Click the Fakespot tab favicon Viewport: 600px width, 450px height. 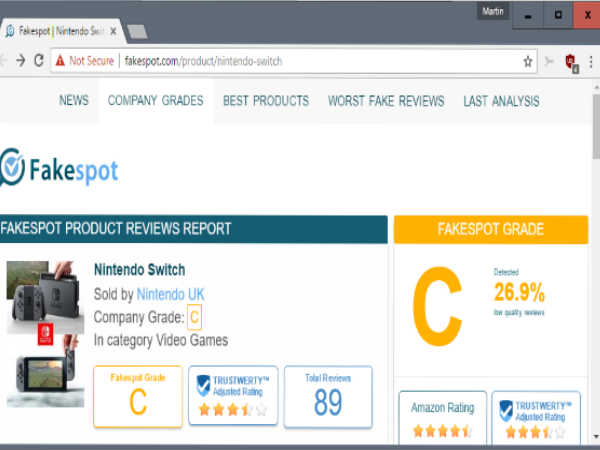pos(10,31)
